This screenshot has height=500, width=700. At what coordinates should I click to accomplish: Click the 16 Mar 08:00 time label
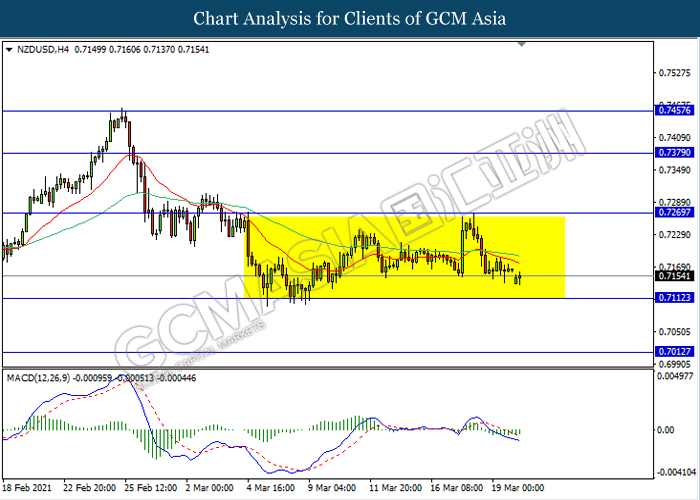coord(457,488)
